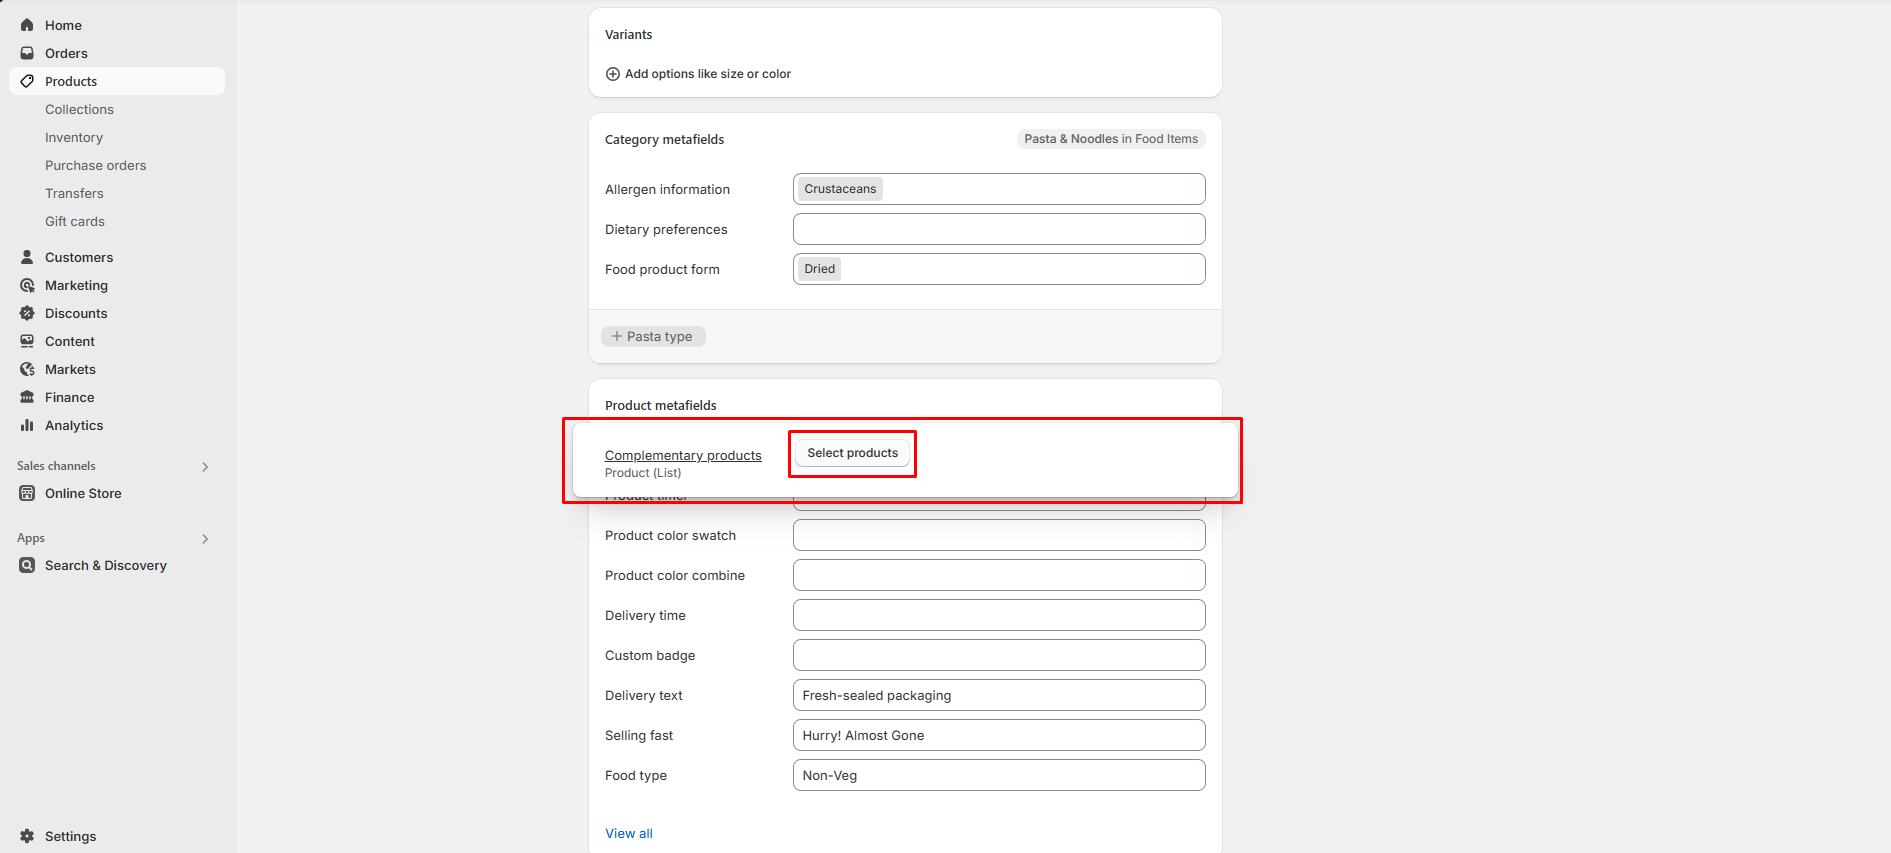Open the Allergen information dropdown field
Image resolution: width=1891 pixels, height=853 pixels.
point(1040,189)
